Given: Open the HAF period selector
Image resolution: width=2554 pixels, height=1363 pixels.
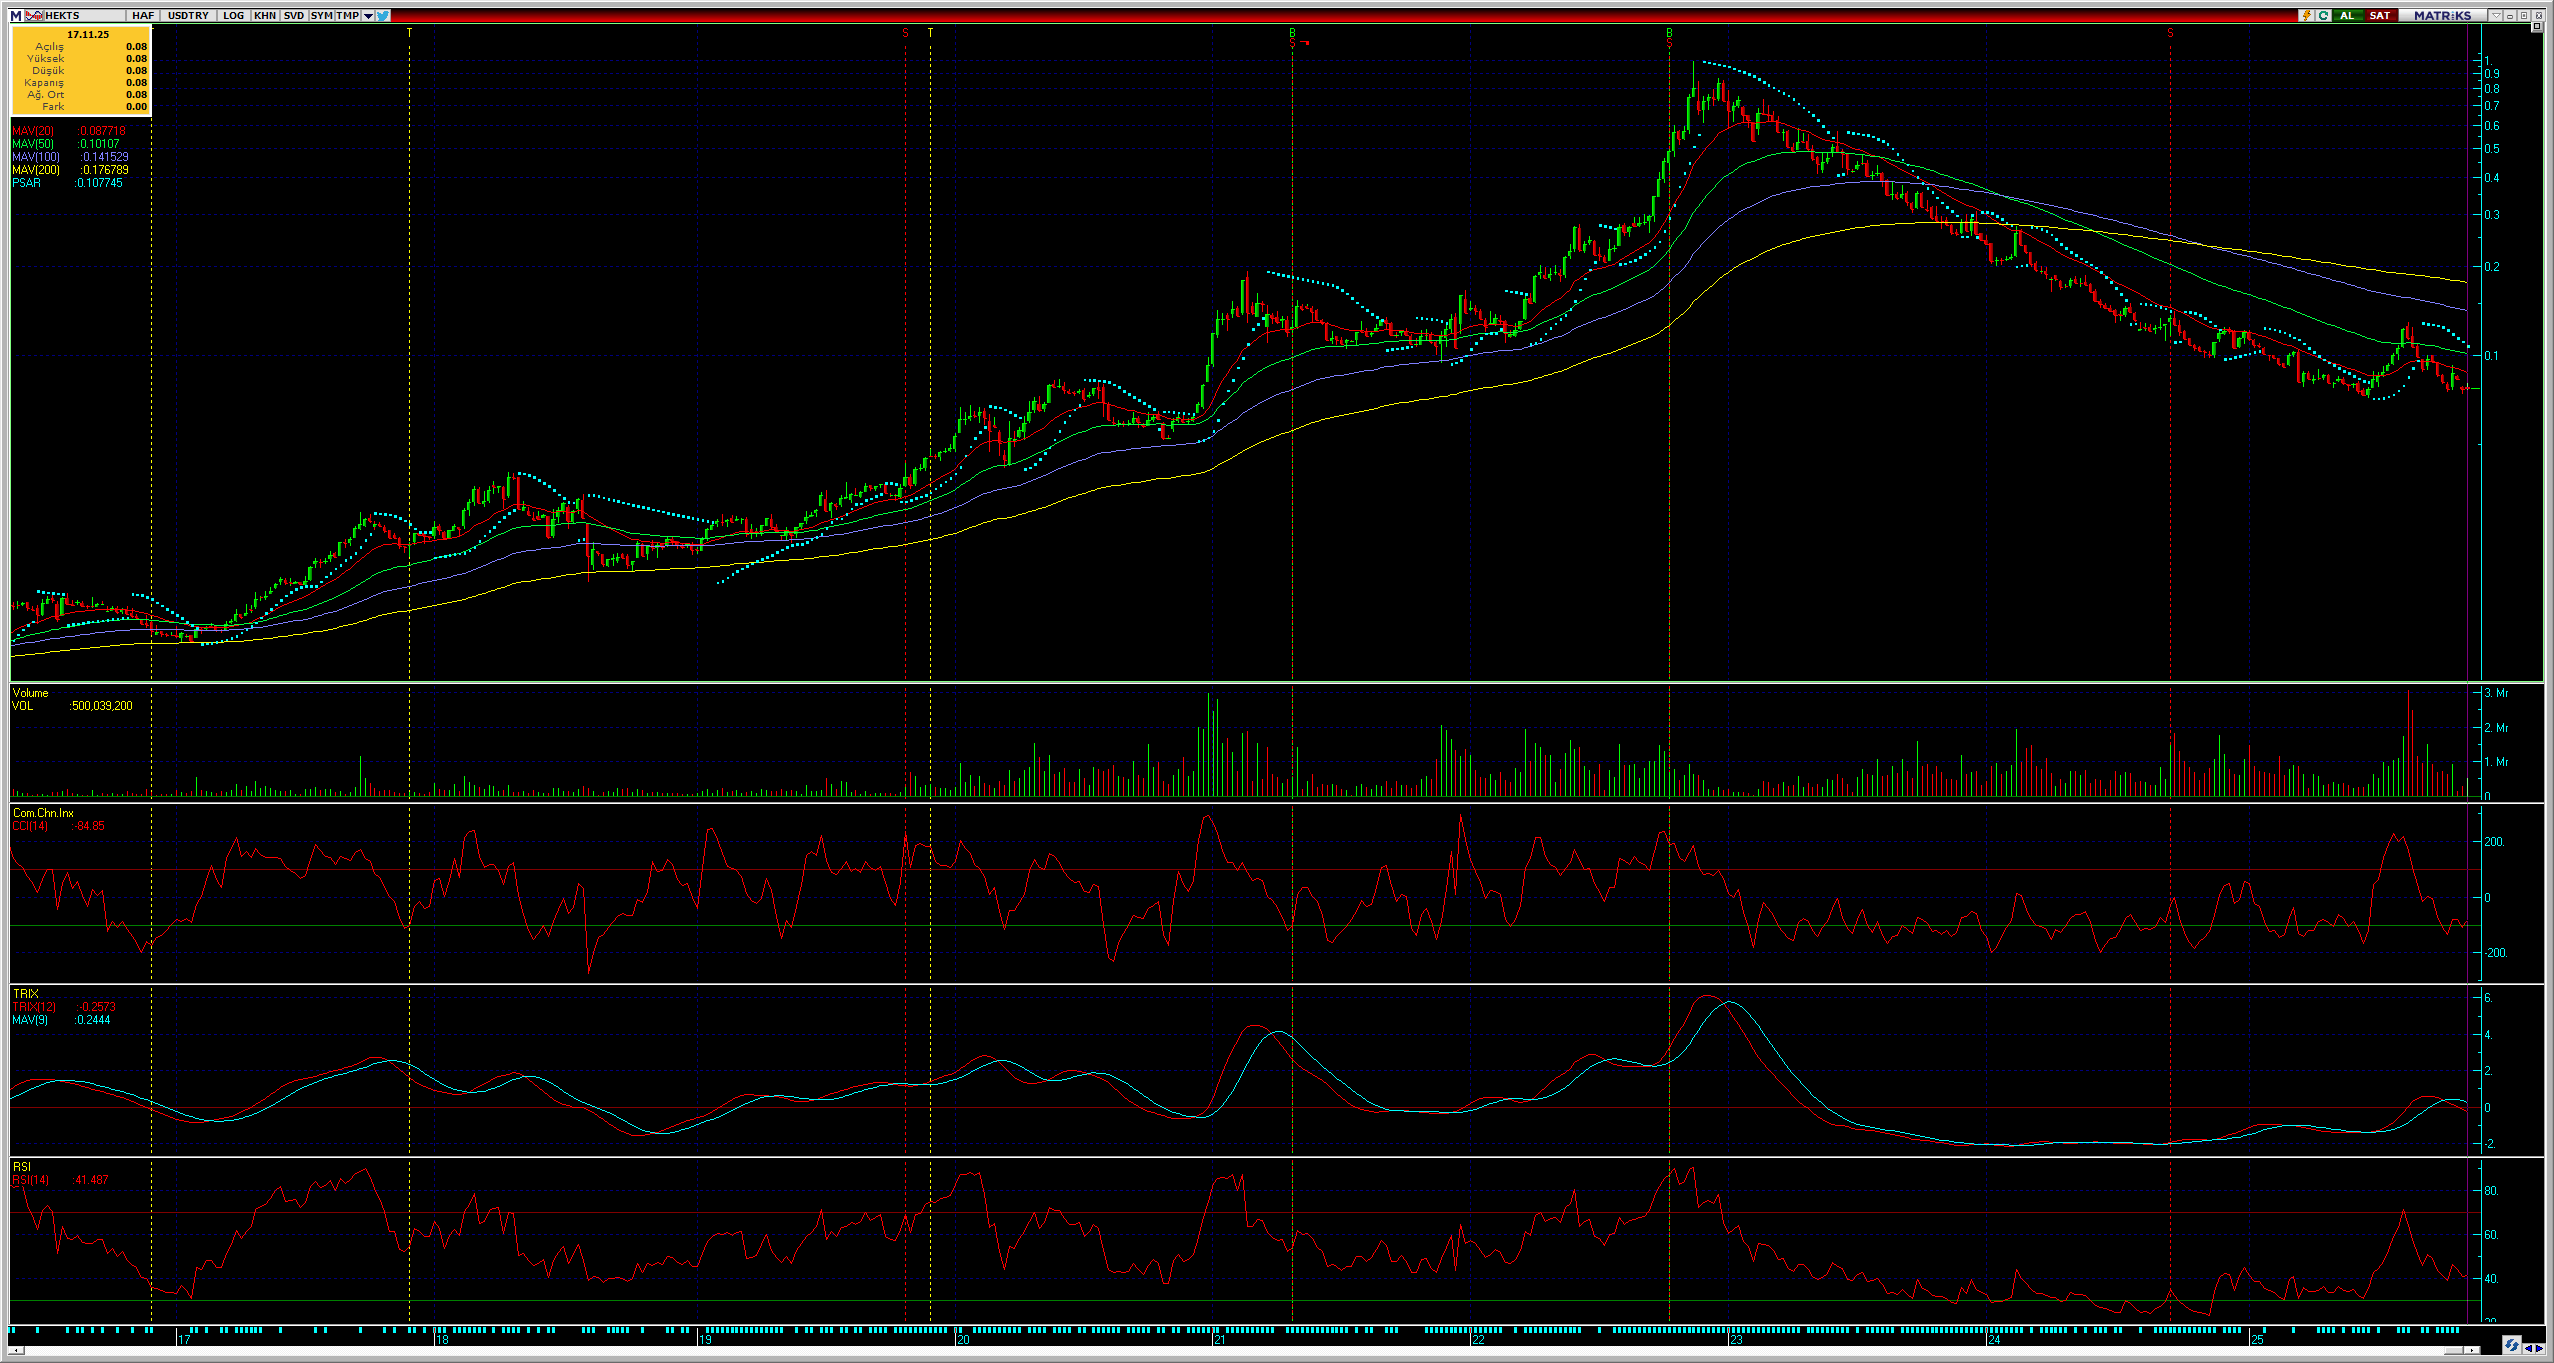Looking at the screenshot, I should coord(142,15).
